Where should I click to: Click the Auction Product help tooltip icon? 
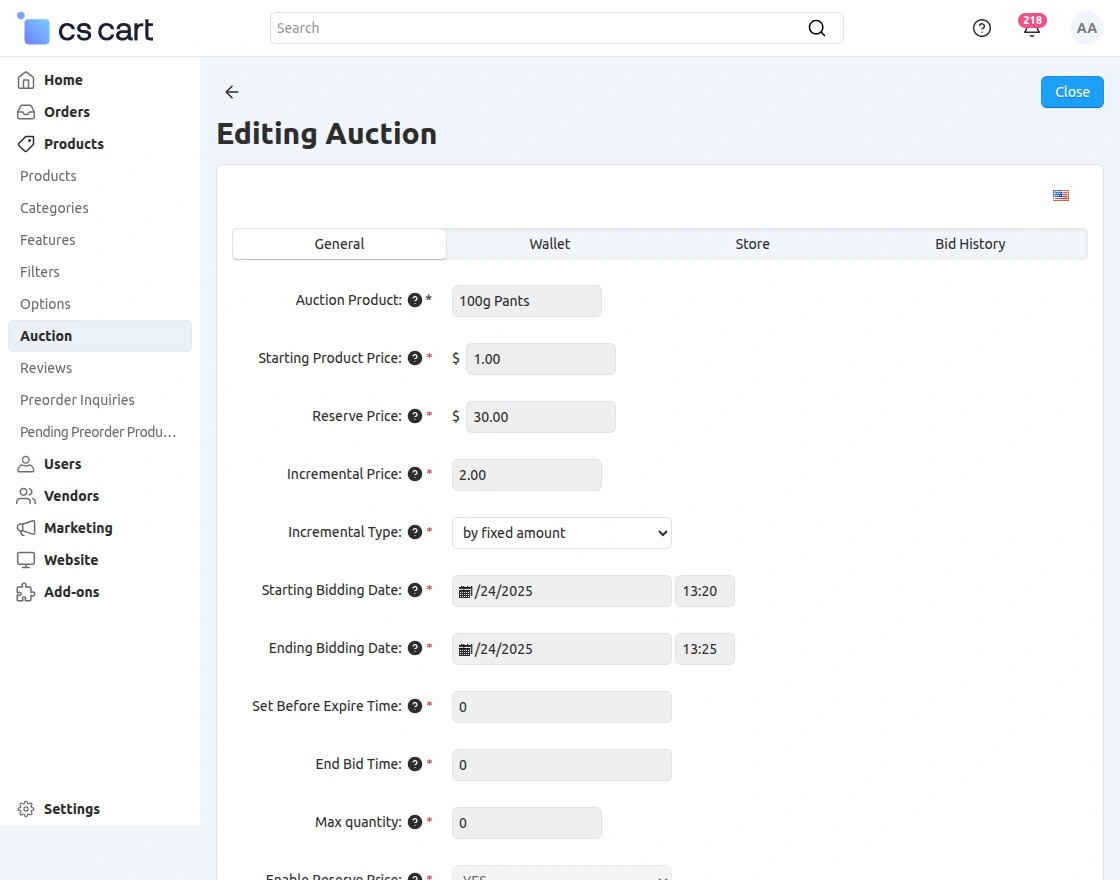(415, 299)
